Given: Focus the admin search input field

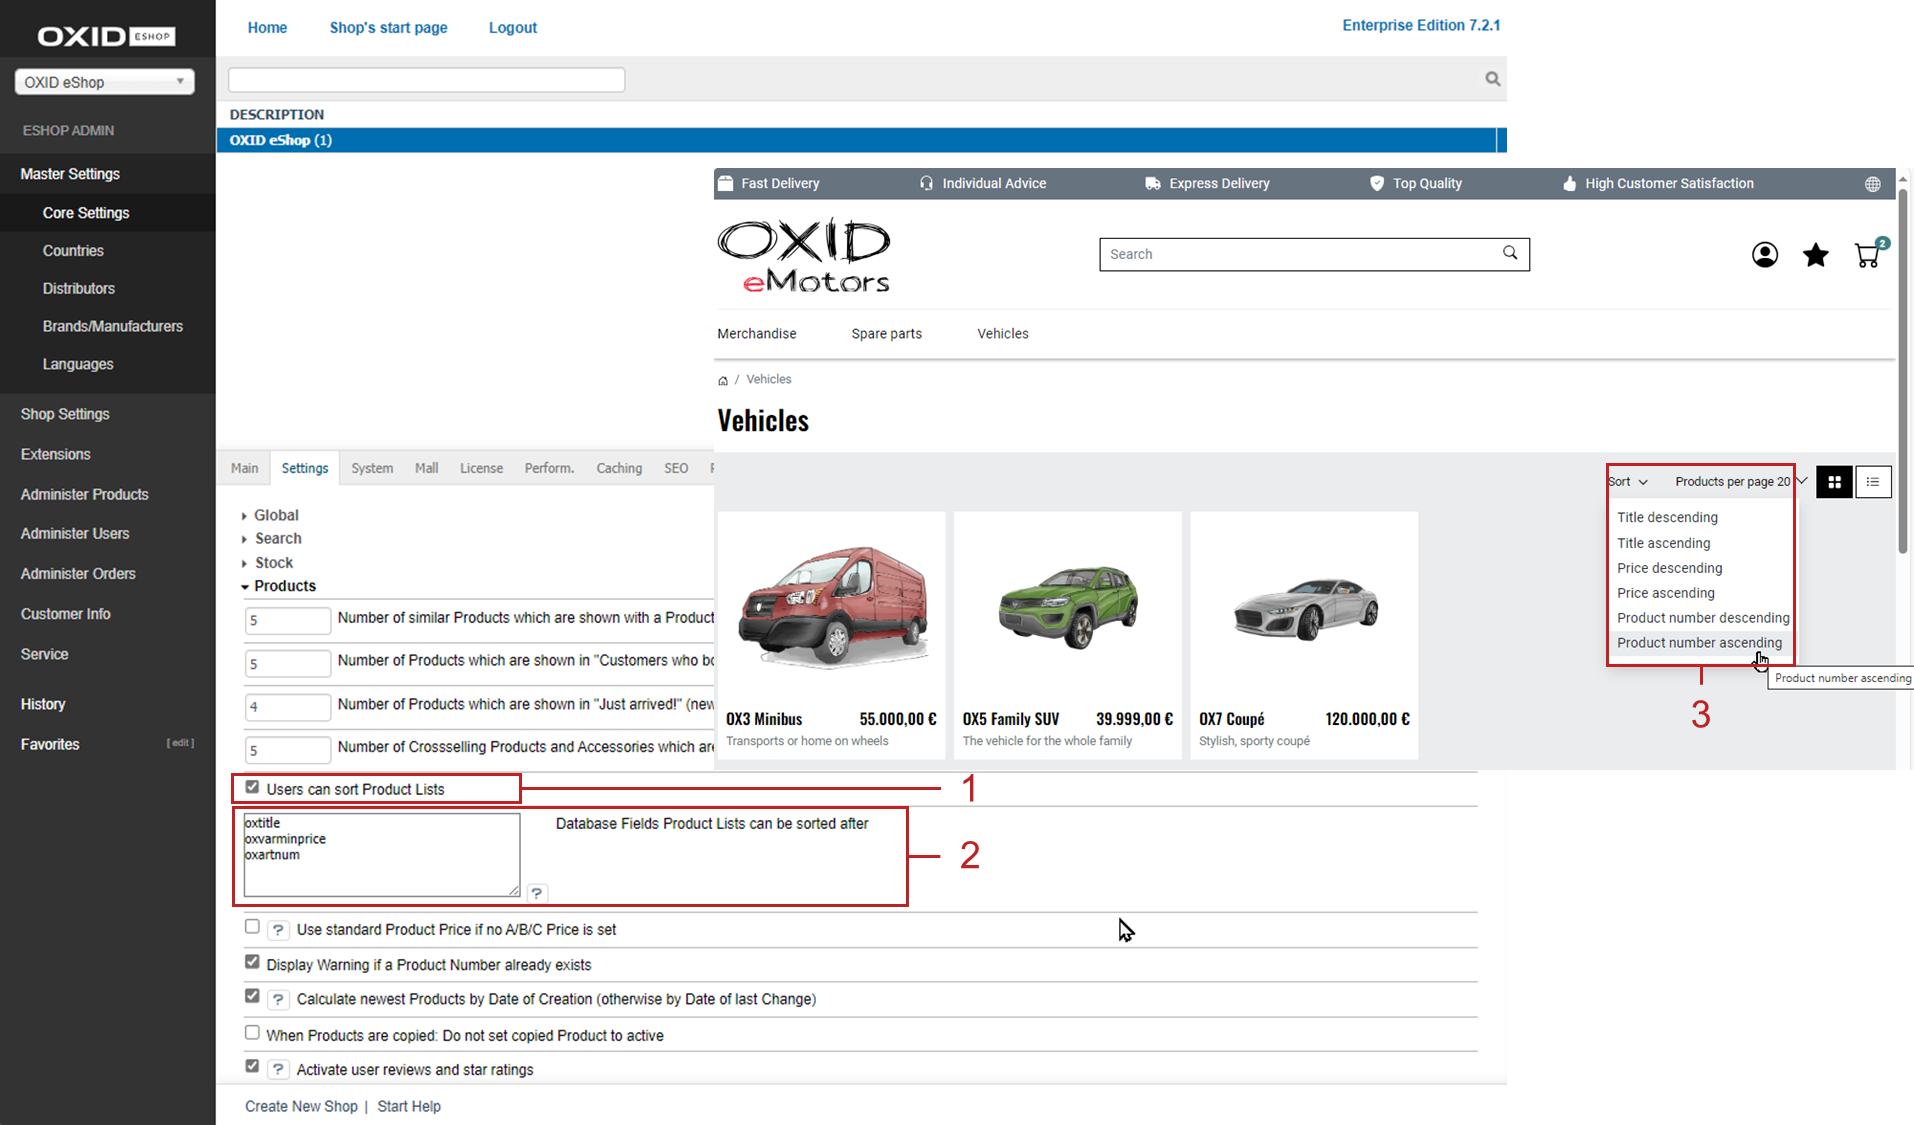Looking at the screenshot, I should pyautogui.click(x=427, y=80).
